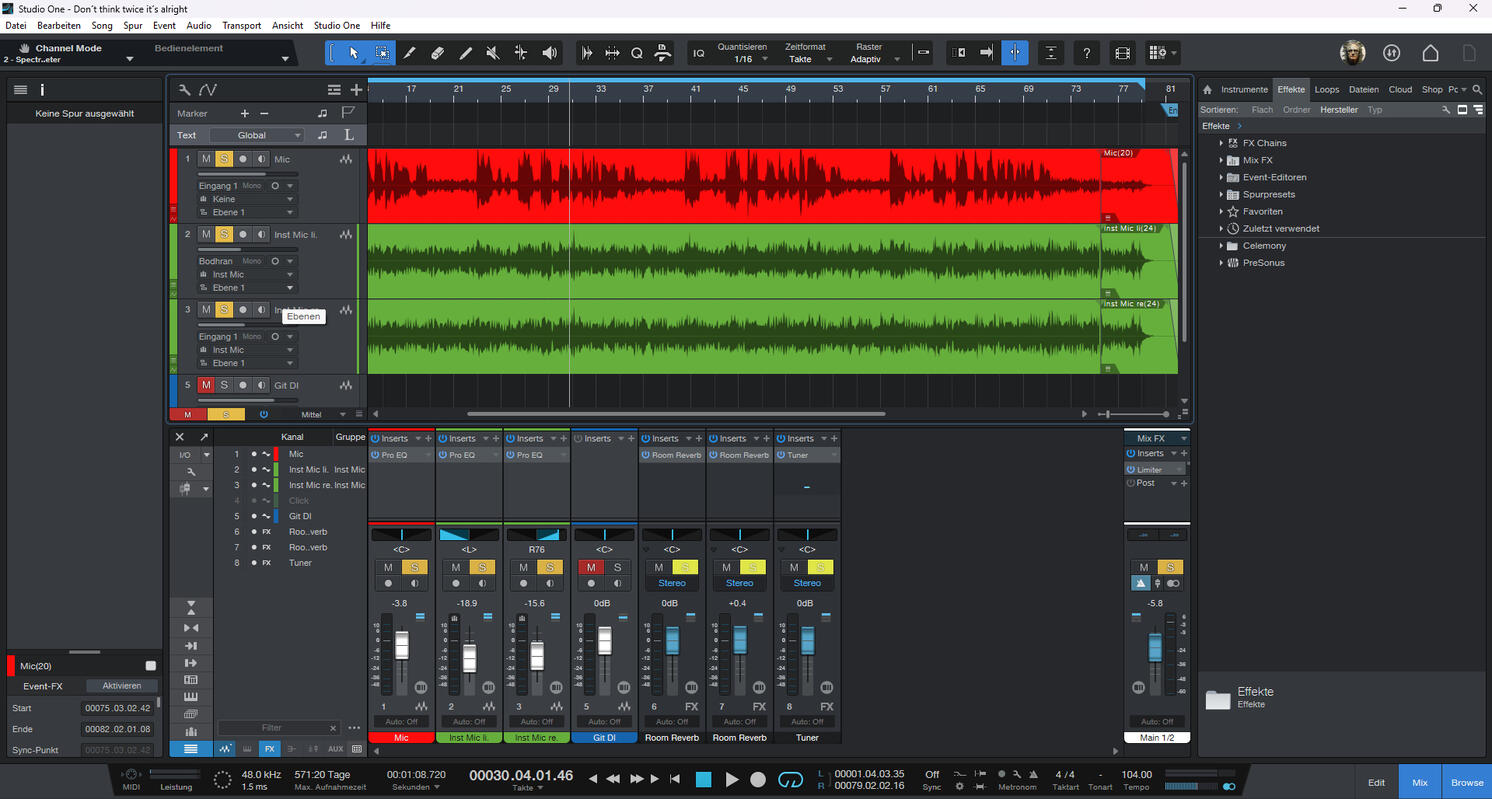Unsolo the Mic track
Viewport: 1492px width, 799px height.
point(224,159)
